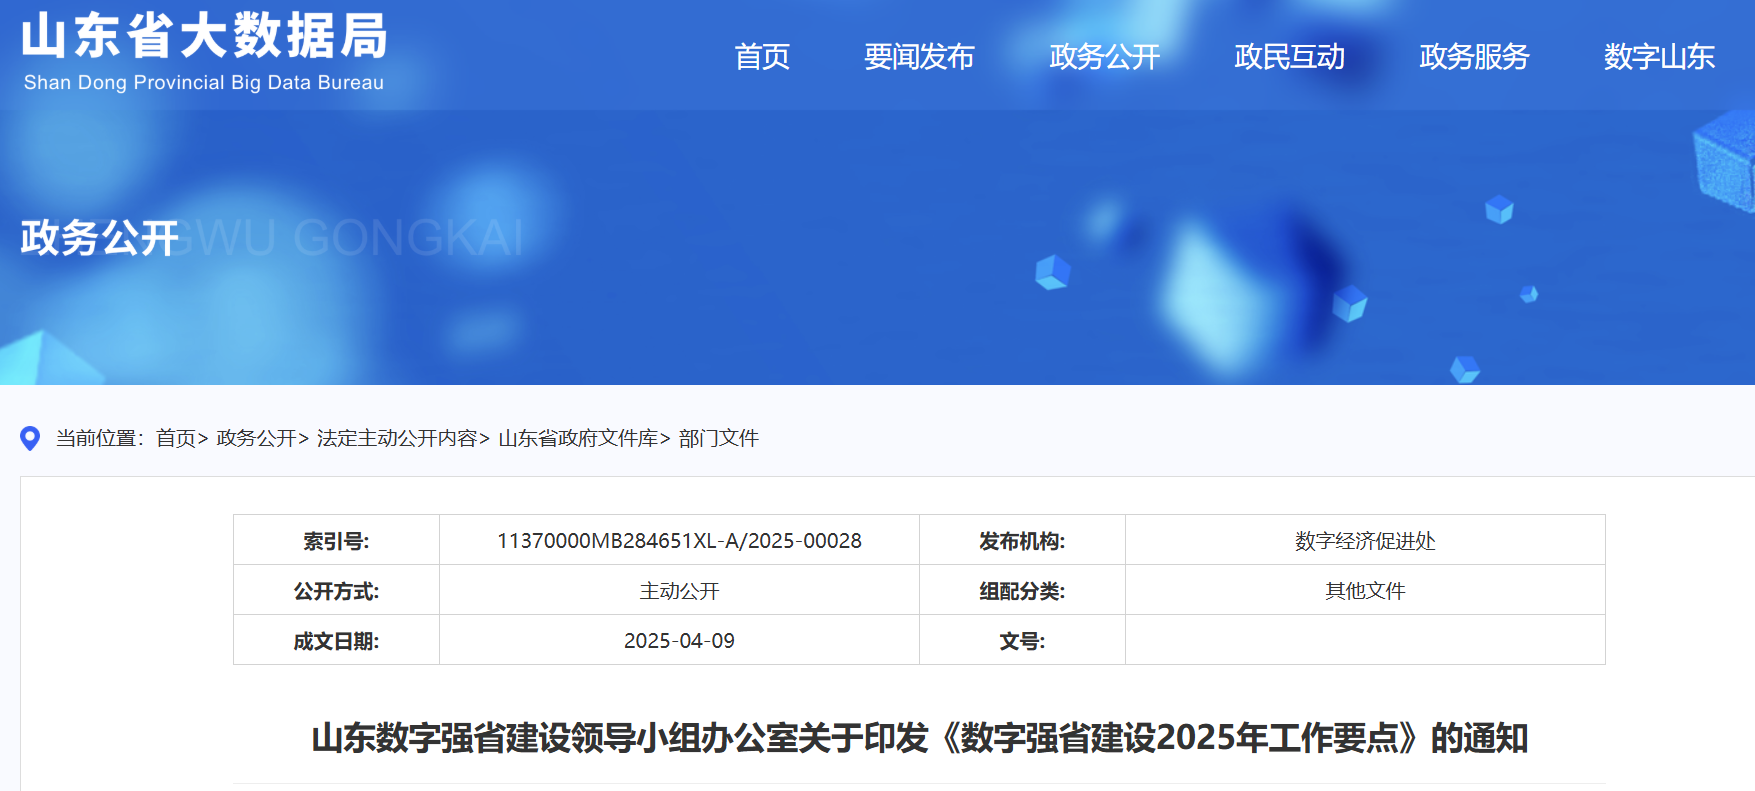Open the 数字山东 navigation item

[1659, 57]
